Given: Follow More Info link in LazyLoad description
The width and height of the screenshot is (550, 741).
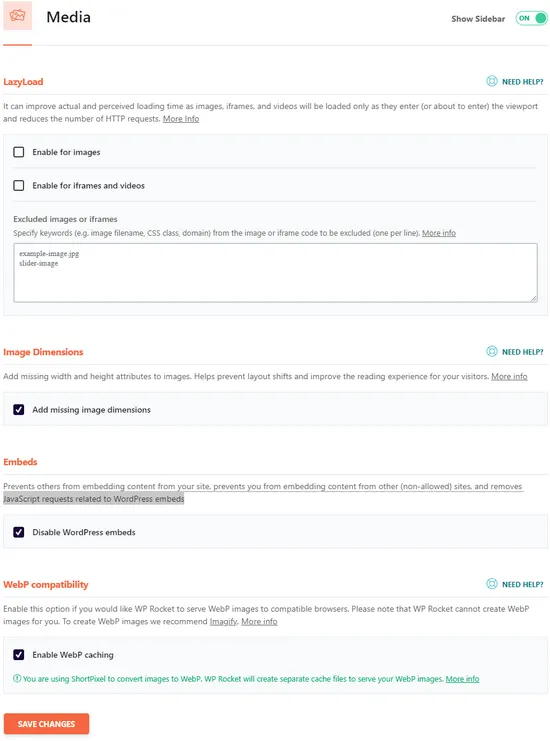Looking at the screenshot, I should click(181, 119).
